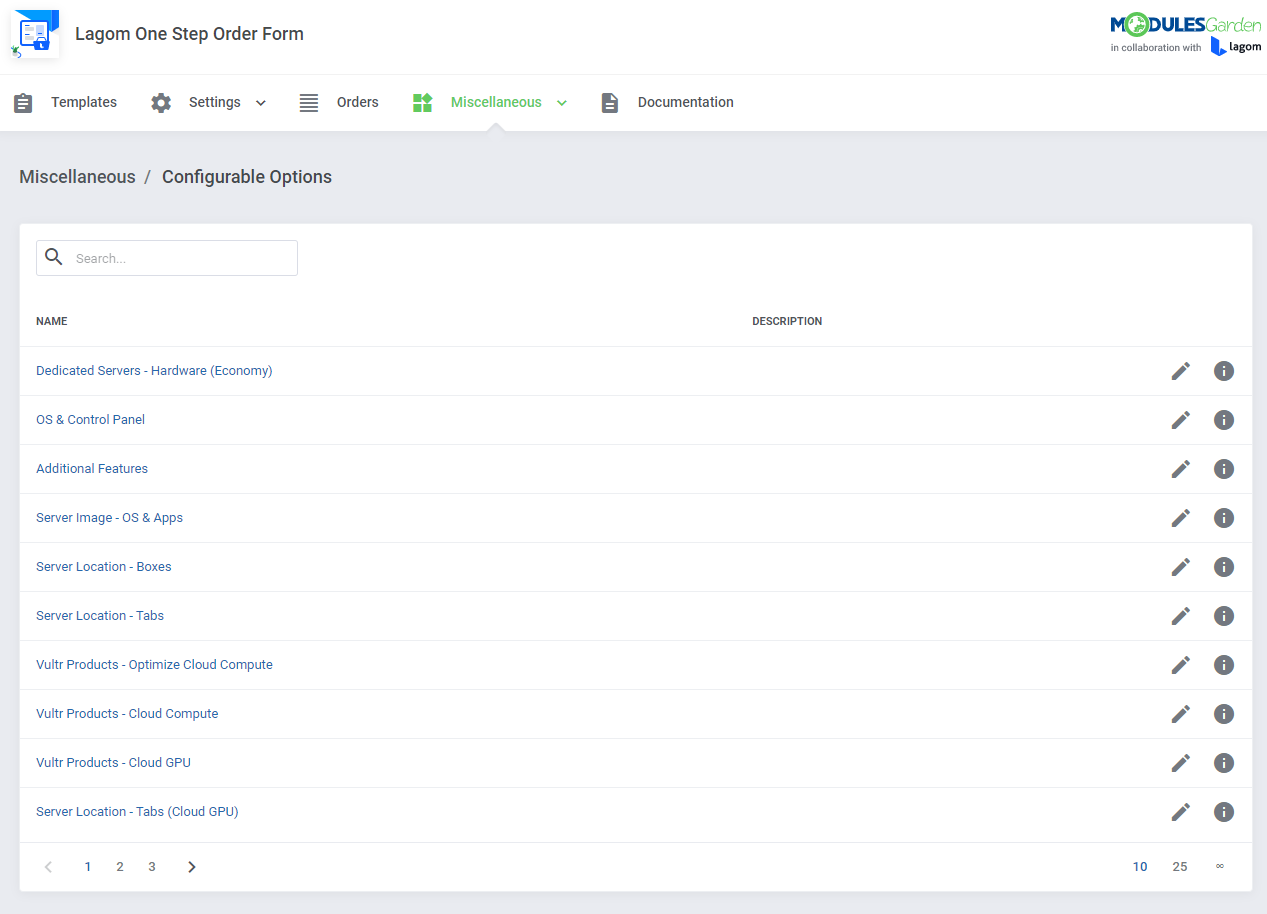Screen dimensions: 1267x914
Task: Click the Lagom One Step Order Form logo
Action: pos(35,34)
